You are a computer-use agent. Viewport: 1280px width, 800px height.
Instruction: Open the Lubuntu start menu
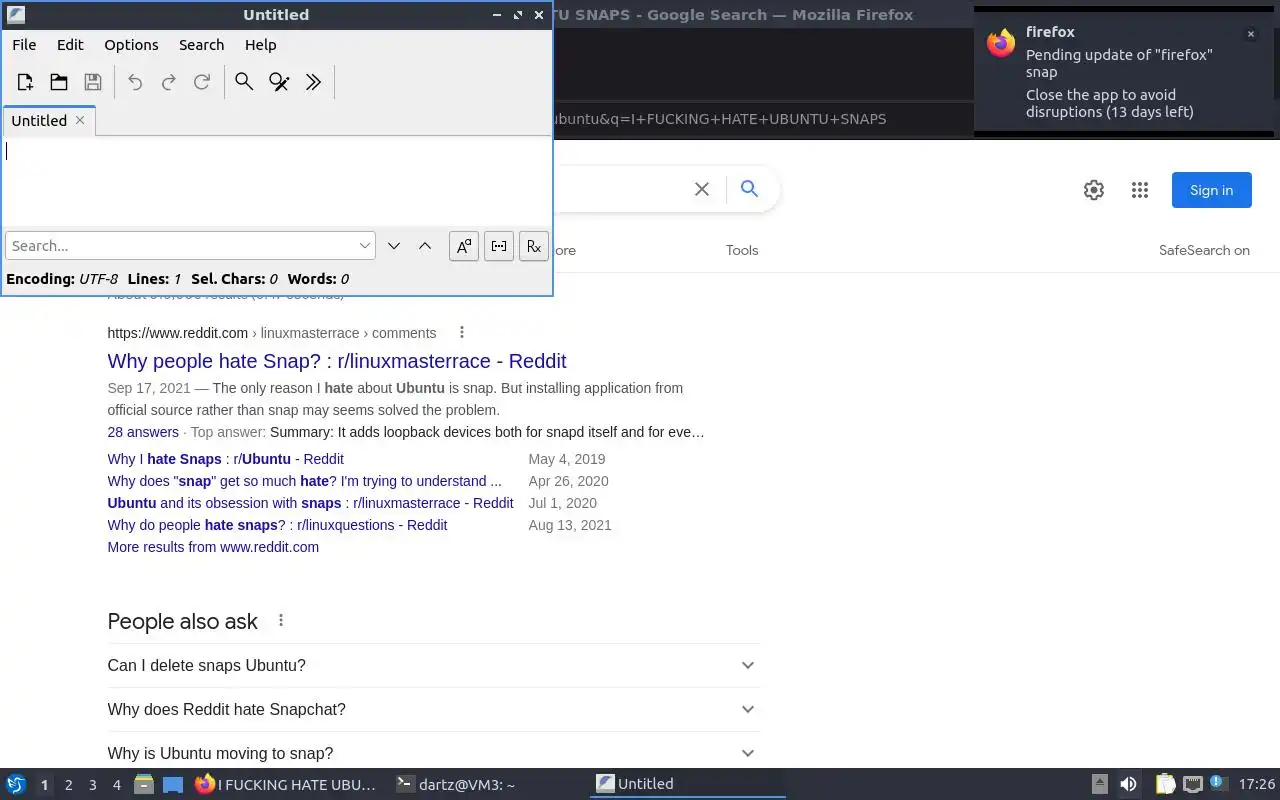coord(16,785)
